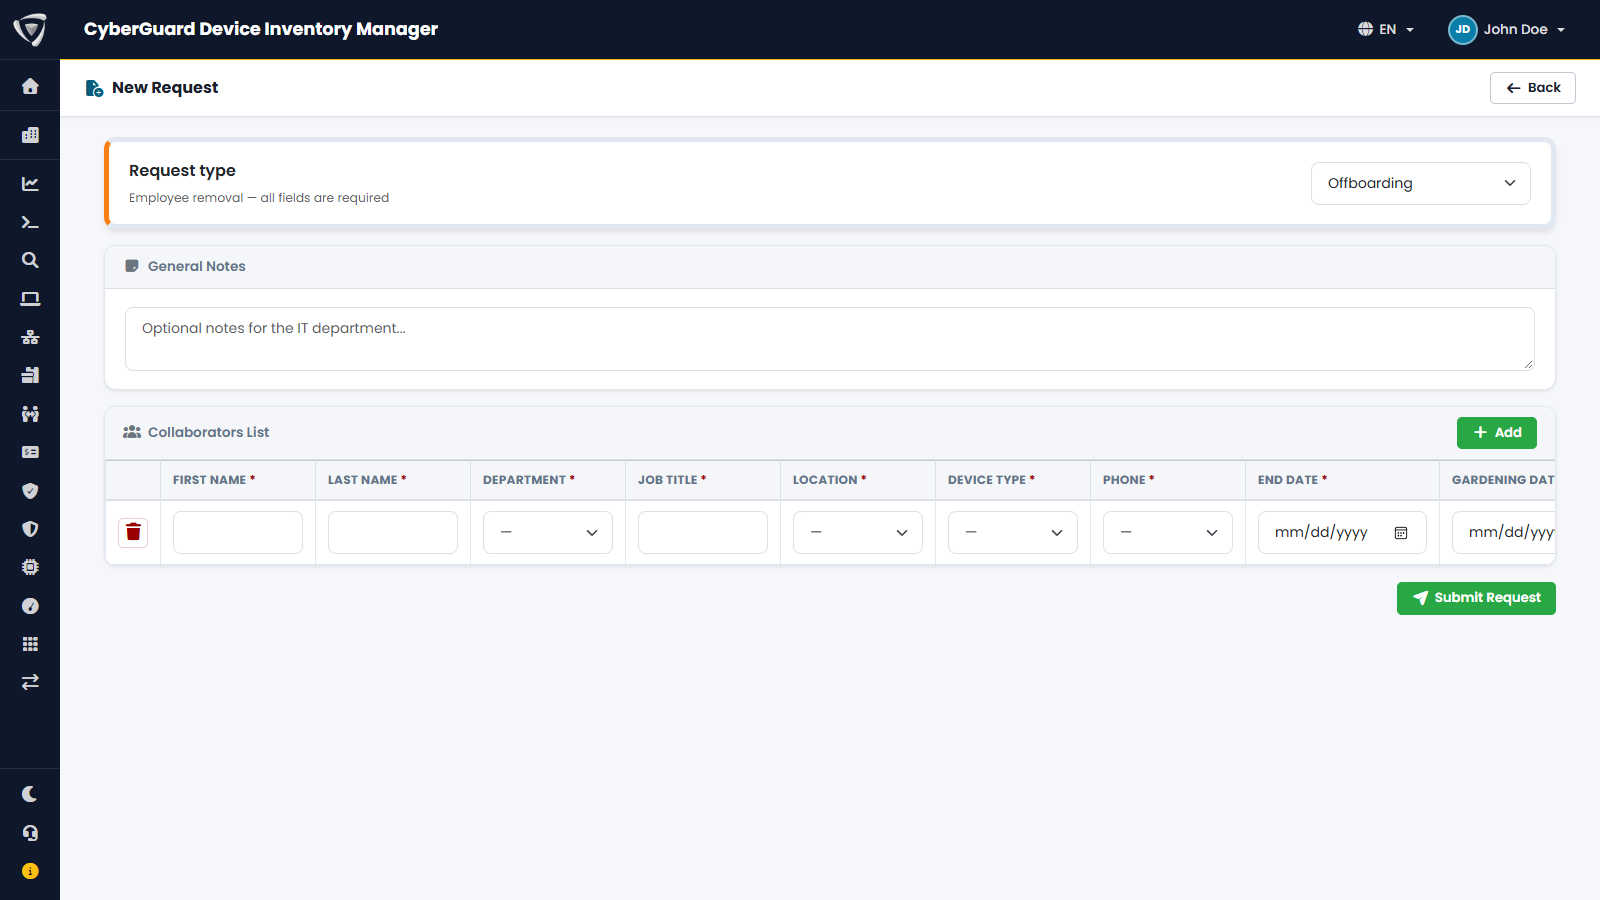Viewport: 1600px width, 900px height.
Task: Open the Device Type dropdown
Action: click(1013, 533)
